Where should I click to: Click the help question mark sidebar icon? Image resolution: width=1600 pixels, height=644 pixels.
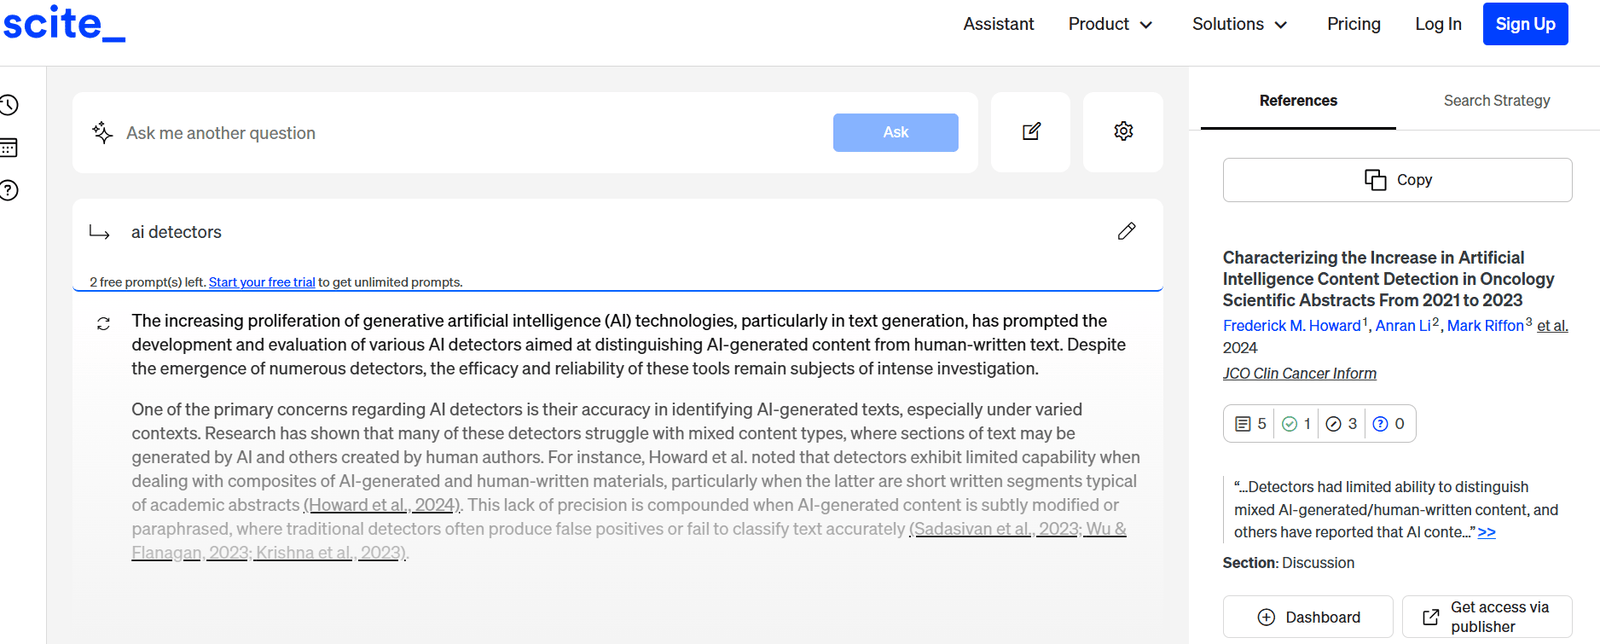pos(9,190)
